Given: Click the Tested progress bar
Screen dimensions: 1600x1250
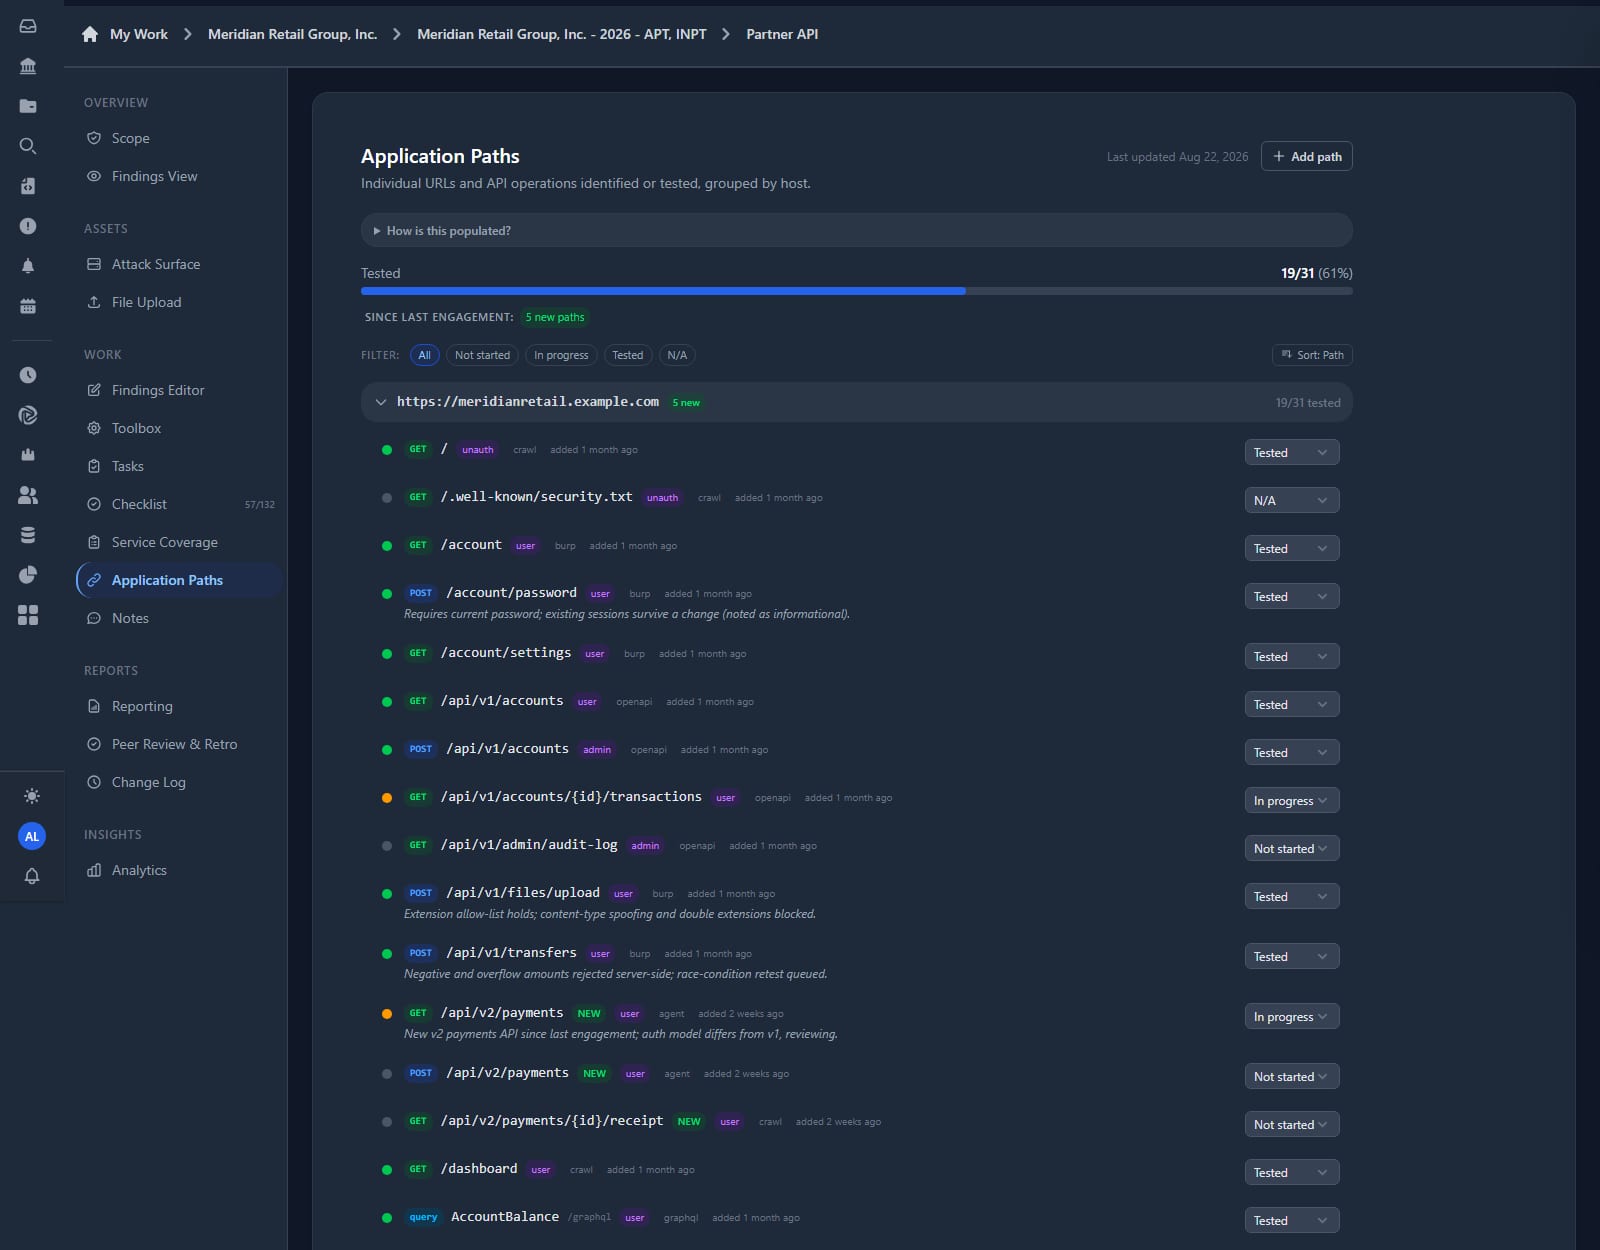Looking at the screenshot, I should [856, 291].
